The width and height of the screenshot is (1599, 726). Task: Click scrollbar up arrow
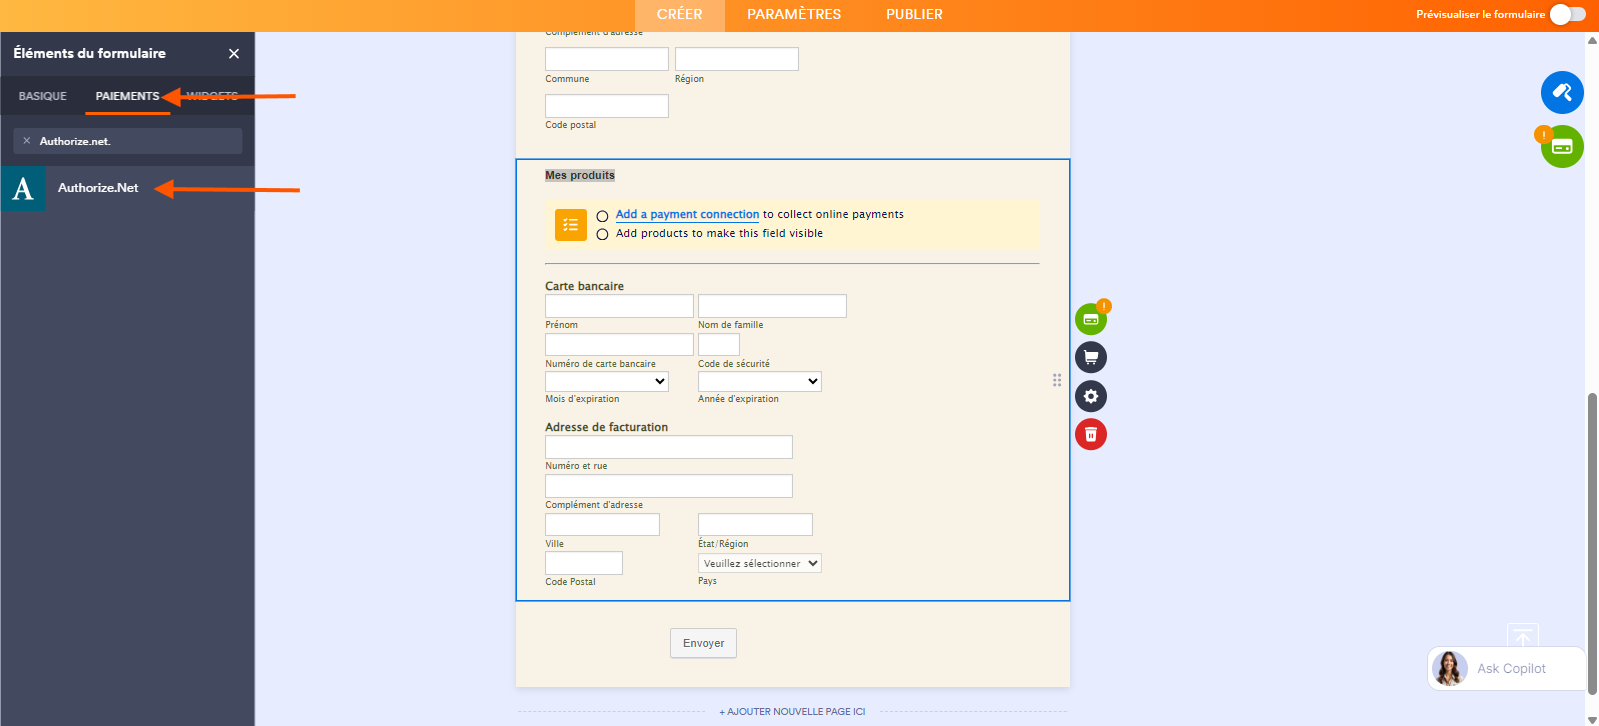click(x=1592, y=40)
